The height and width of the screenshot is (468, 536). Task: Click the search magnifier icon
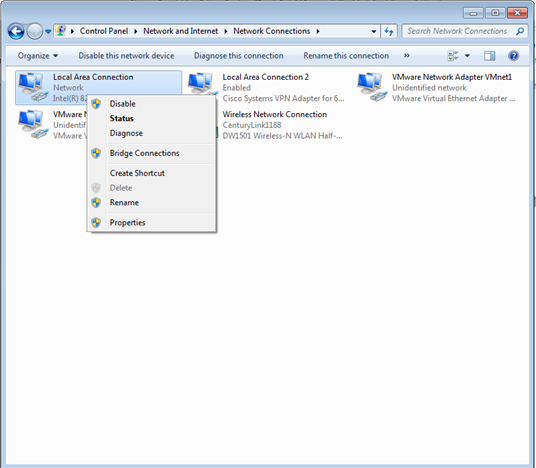coord(520,31)
